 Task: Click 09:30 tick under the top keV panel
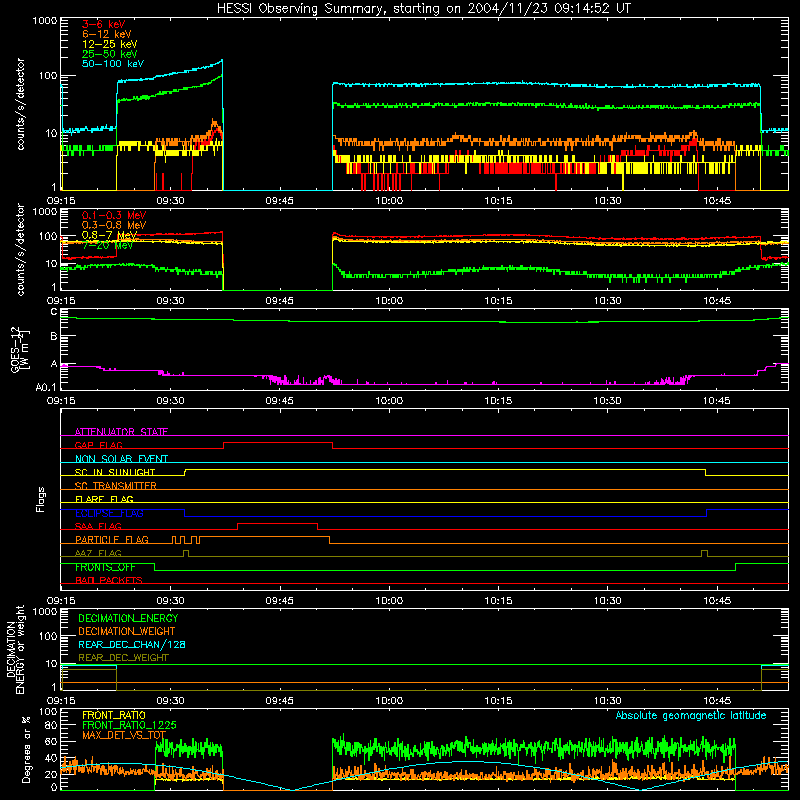pyautogui.click(x=170, y=201)
